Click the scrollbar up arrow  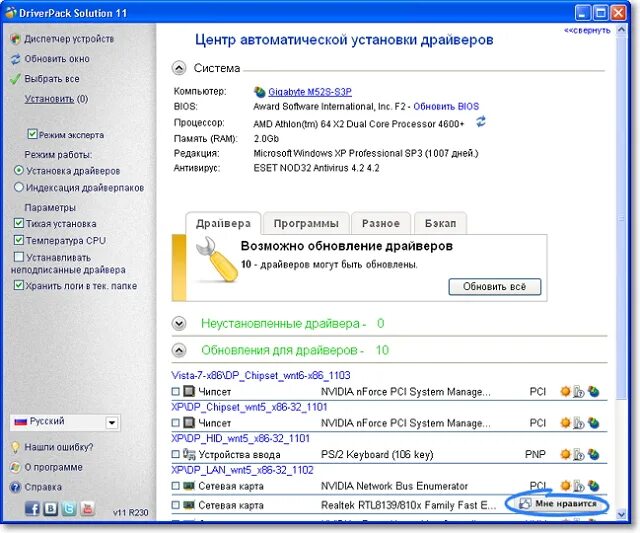point(621,30)
